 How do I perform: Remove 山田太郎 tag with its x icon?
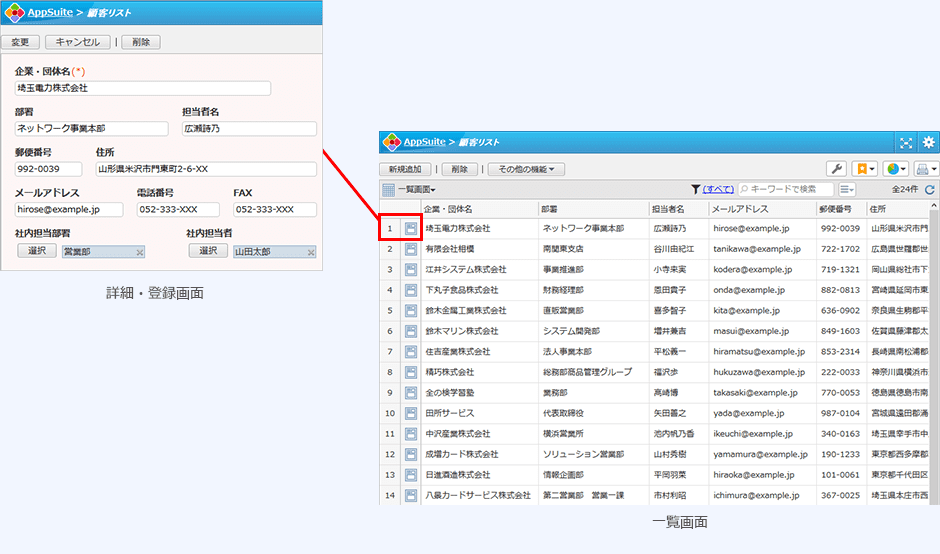[x=311, y=252]
